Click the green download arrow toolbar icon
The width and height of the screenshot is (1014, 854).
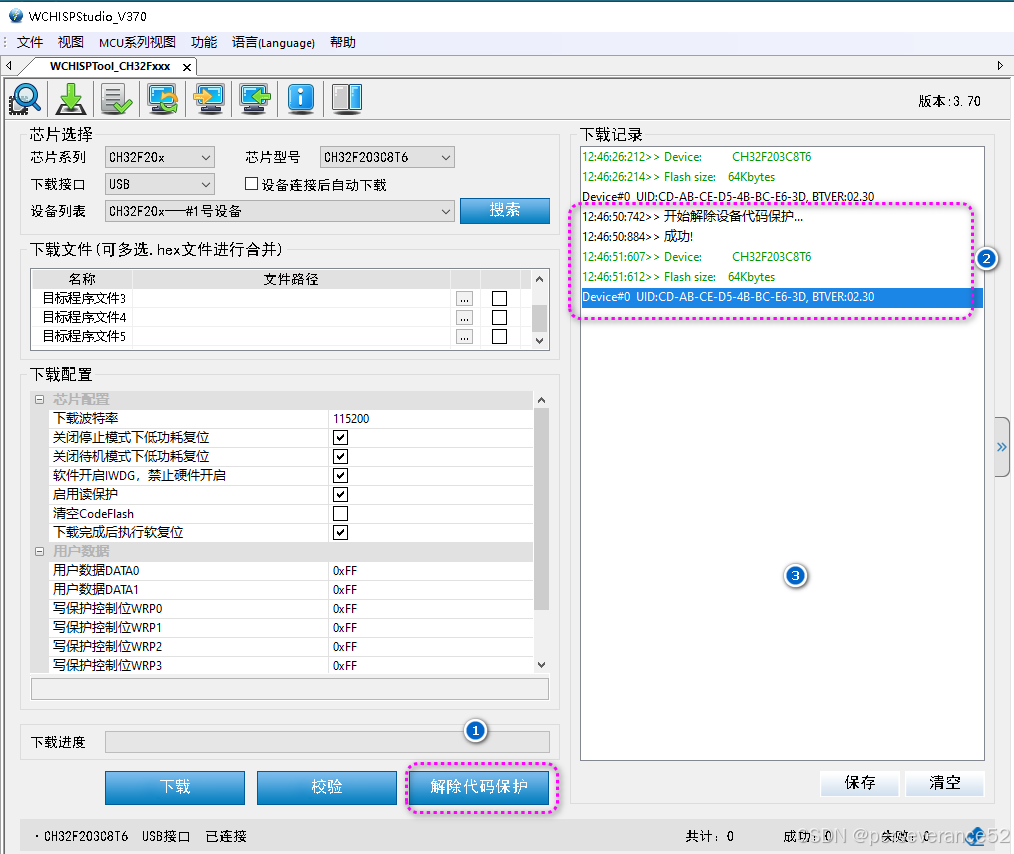pos(70,99)
